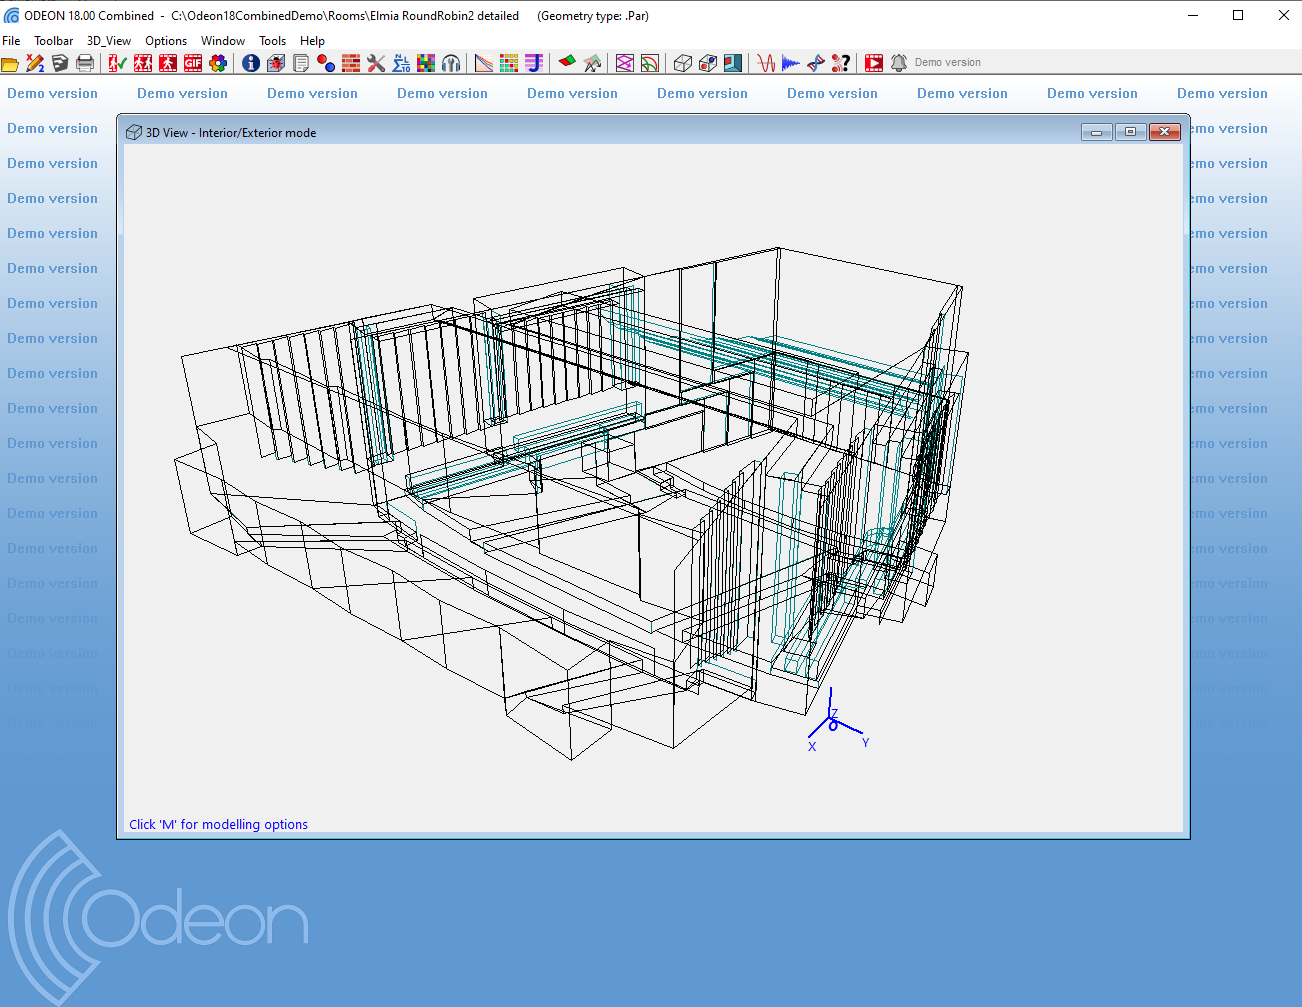This screenshot has width=1302, height=1007.
Task: Open program options via the gear icon
Action: click(x=218, y=62)
